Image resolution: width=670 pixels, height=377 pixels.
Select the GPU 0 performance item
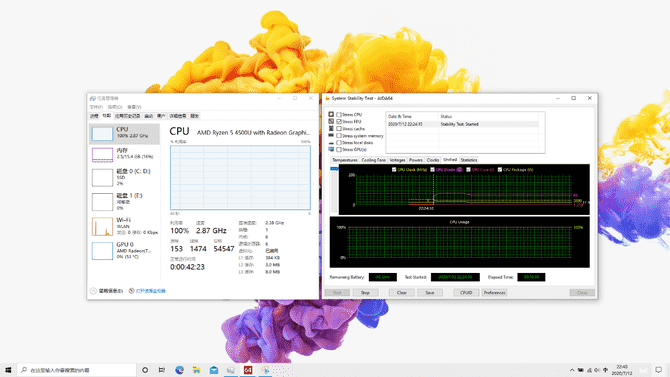(124, 250)
